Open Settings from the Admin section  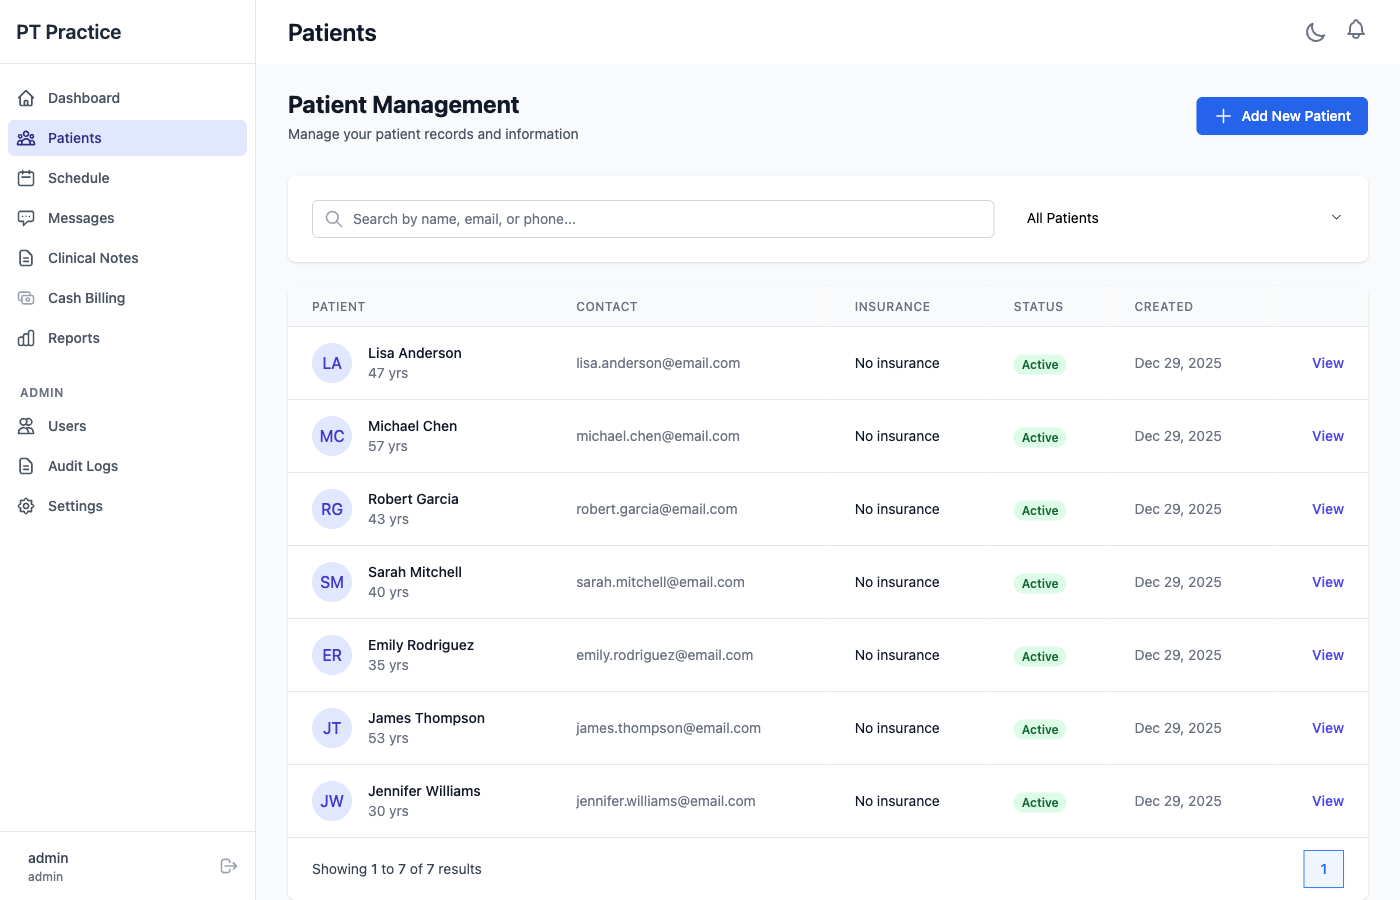tap(75, 506)
